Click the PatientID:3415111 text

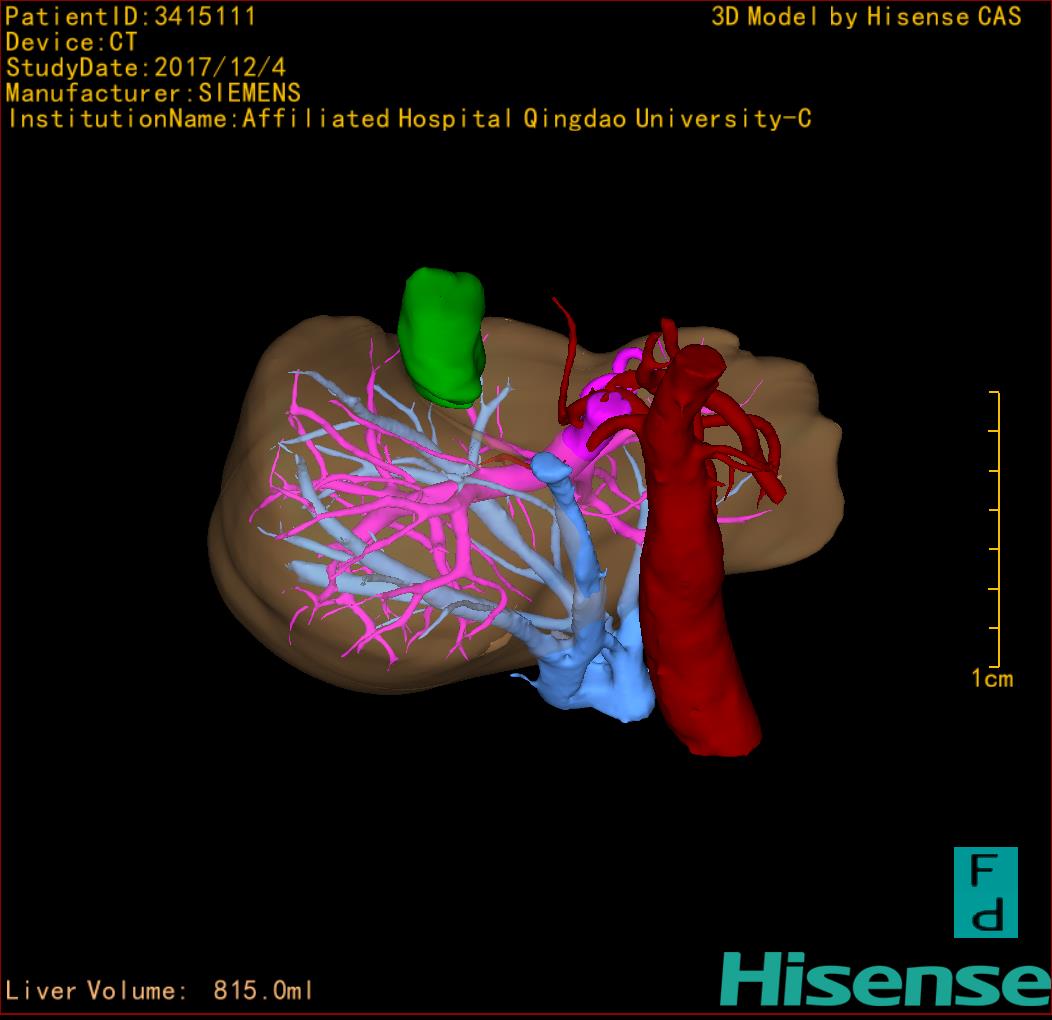(131, 16)
